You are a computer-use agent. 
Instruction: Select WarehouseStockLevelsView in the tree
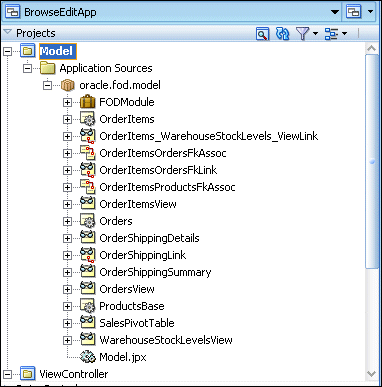click(166, 340)
